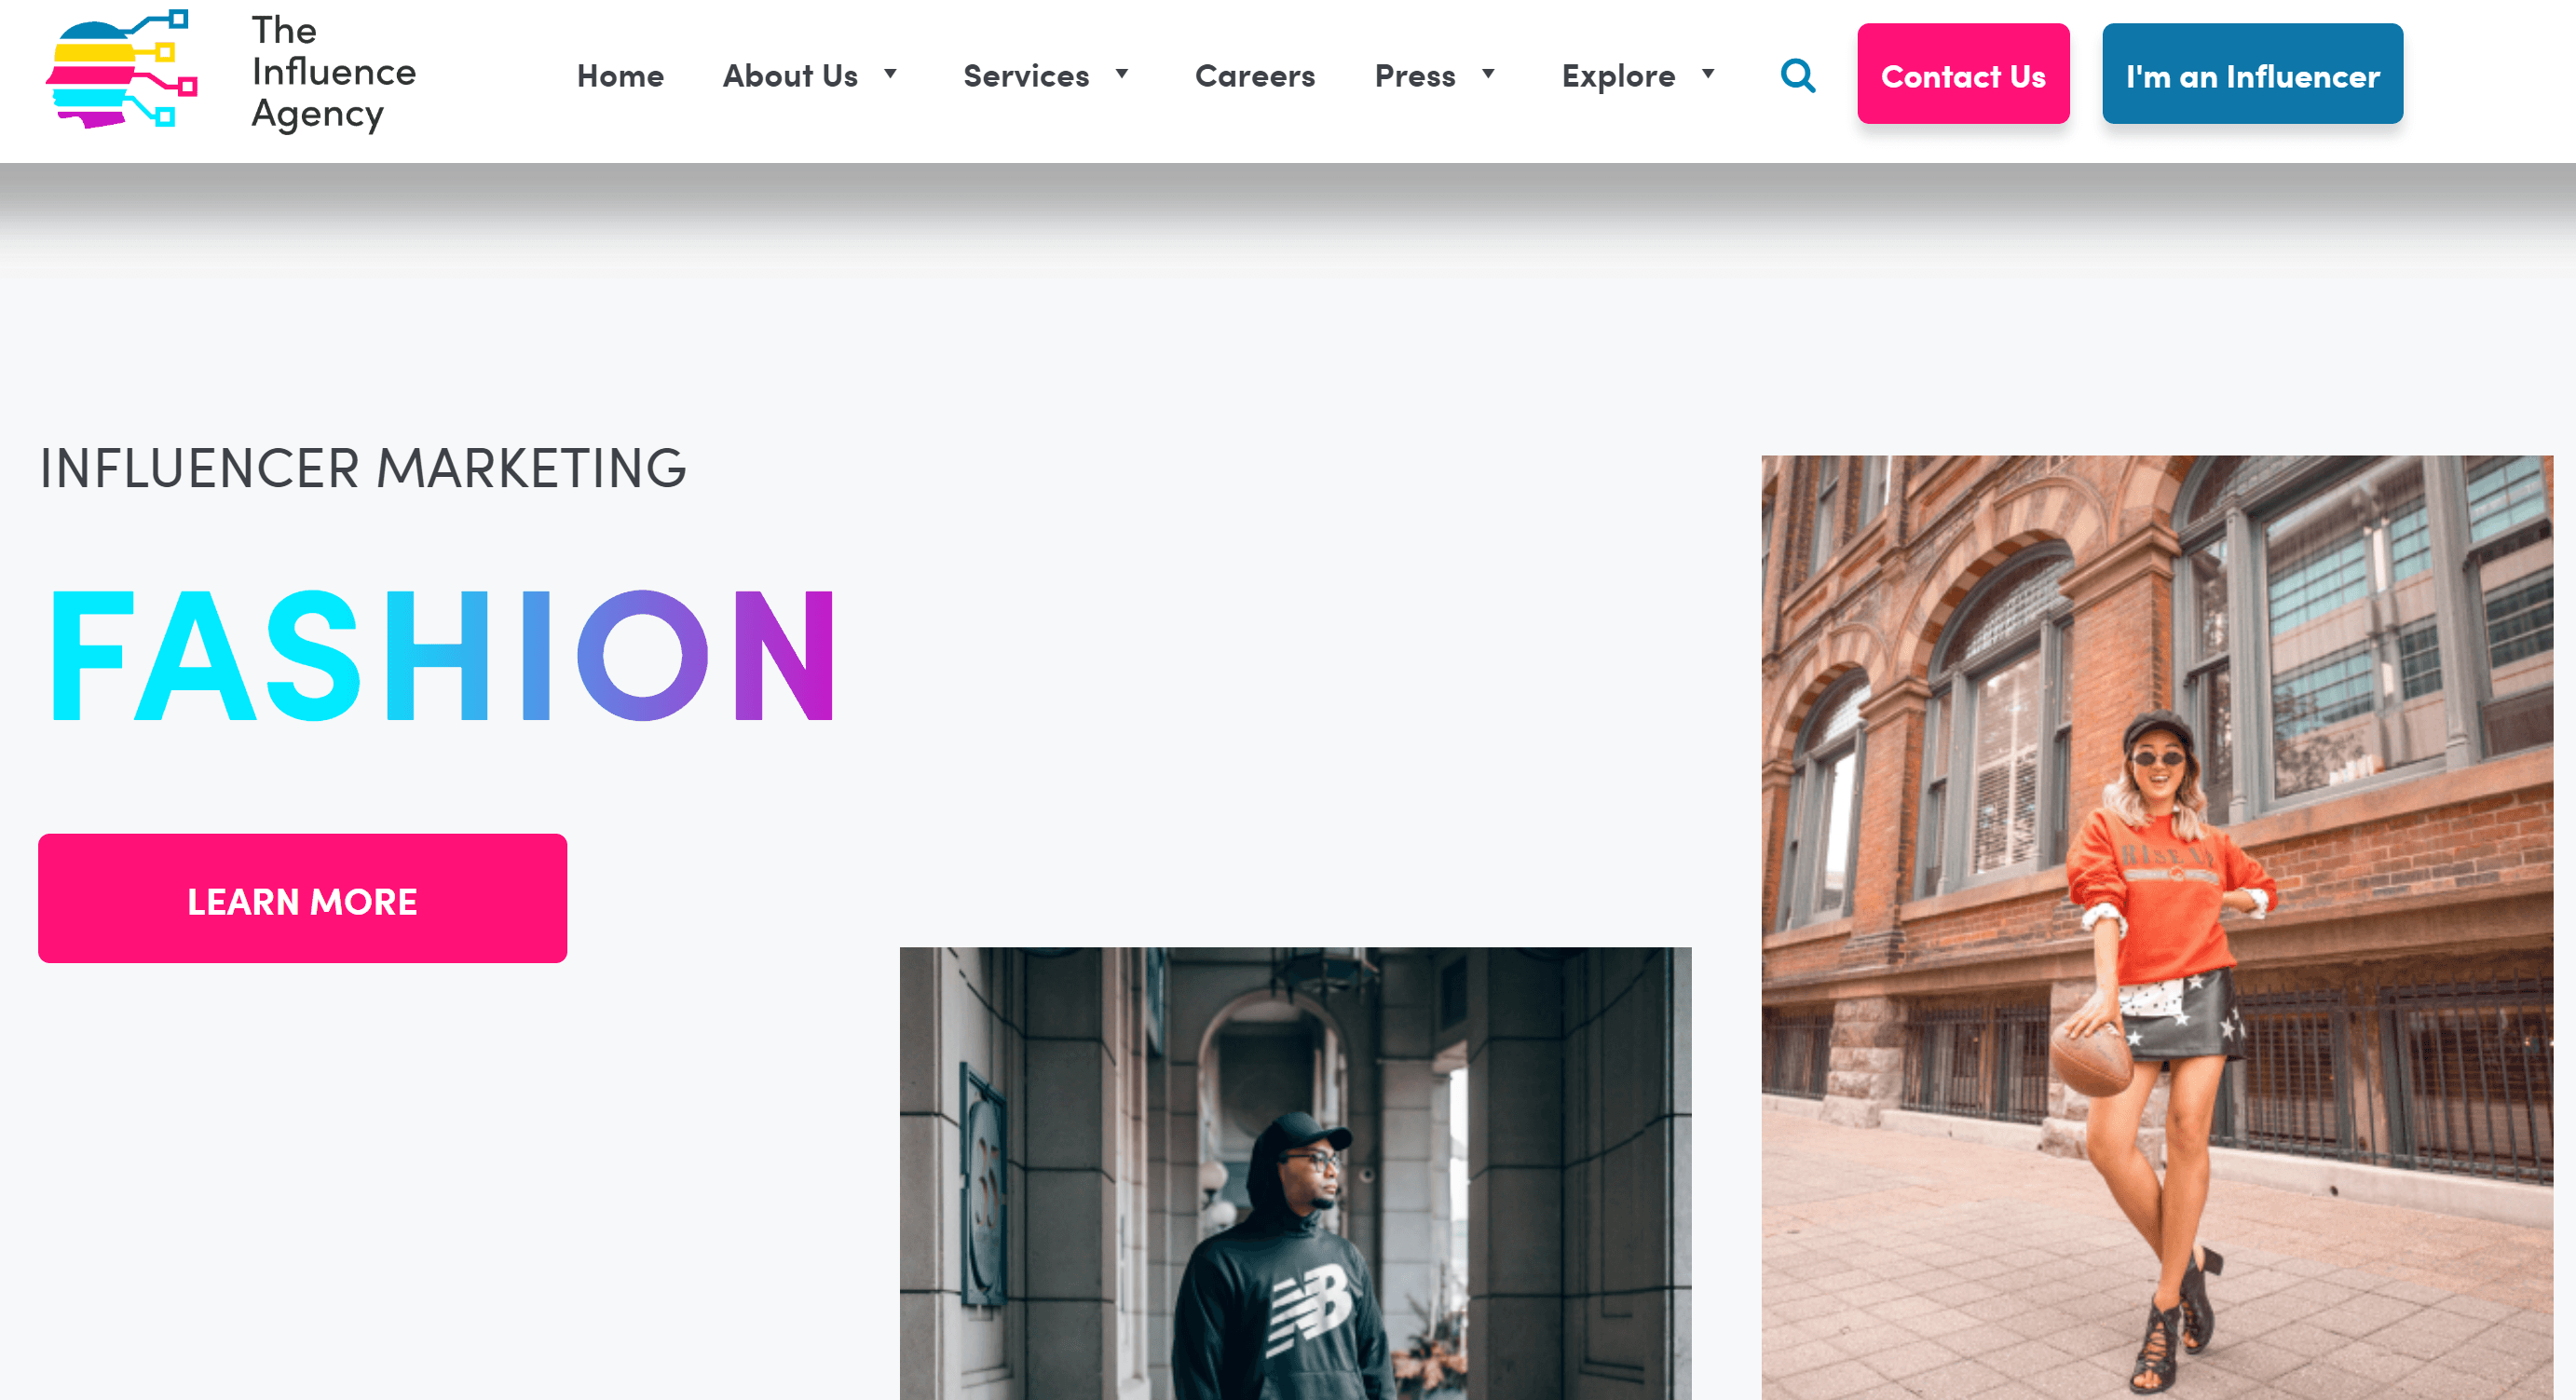Open the About Us menu label

click(790, 76)
